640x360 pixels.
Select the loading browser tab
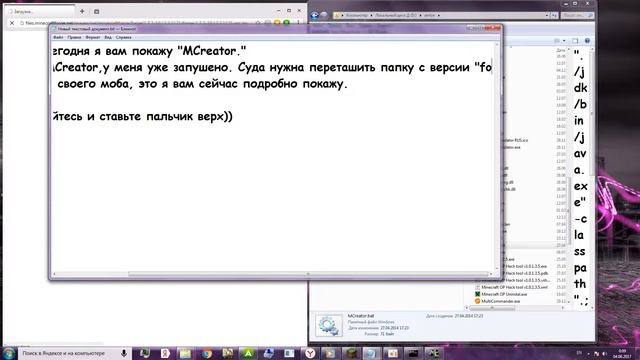pyautogui.click(x=39, y=11)
